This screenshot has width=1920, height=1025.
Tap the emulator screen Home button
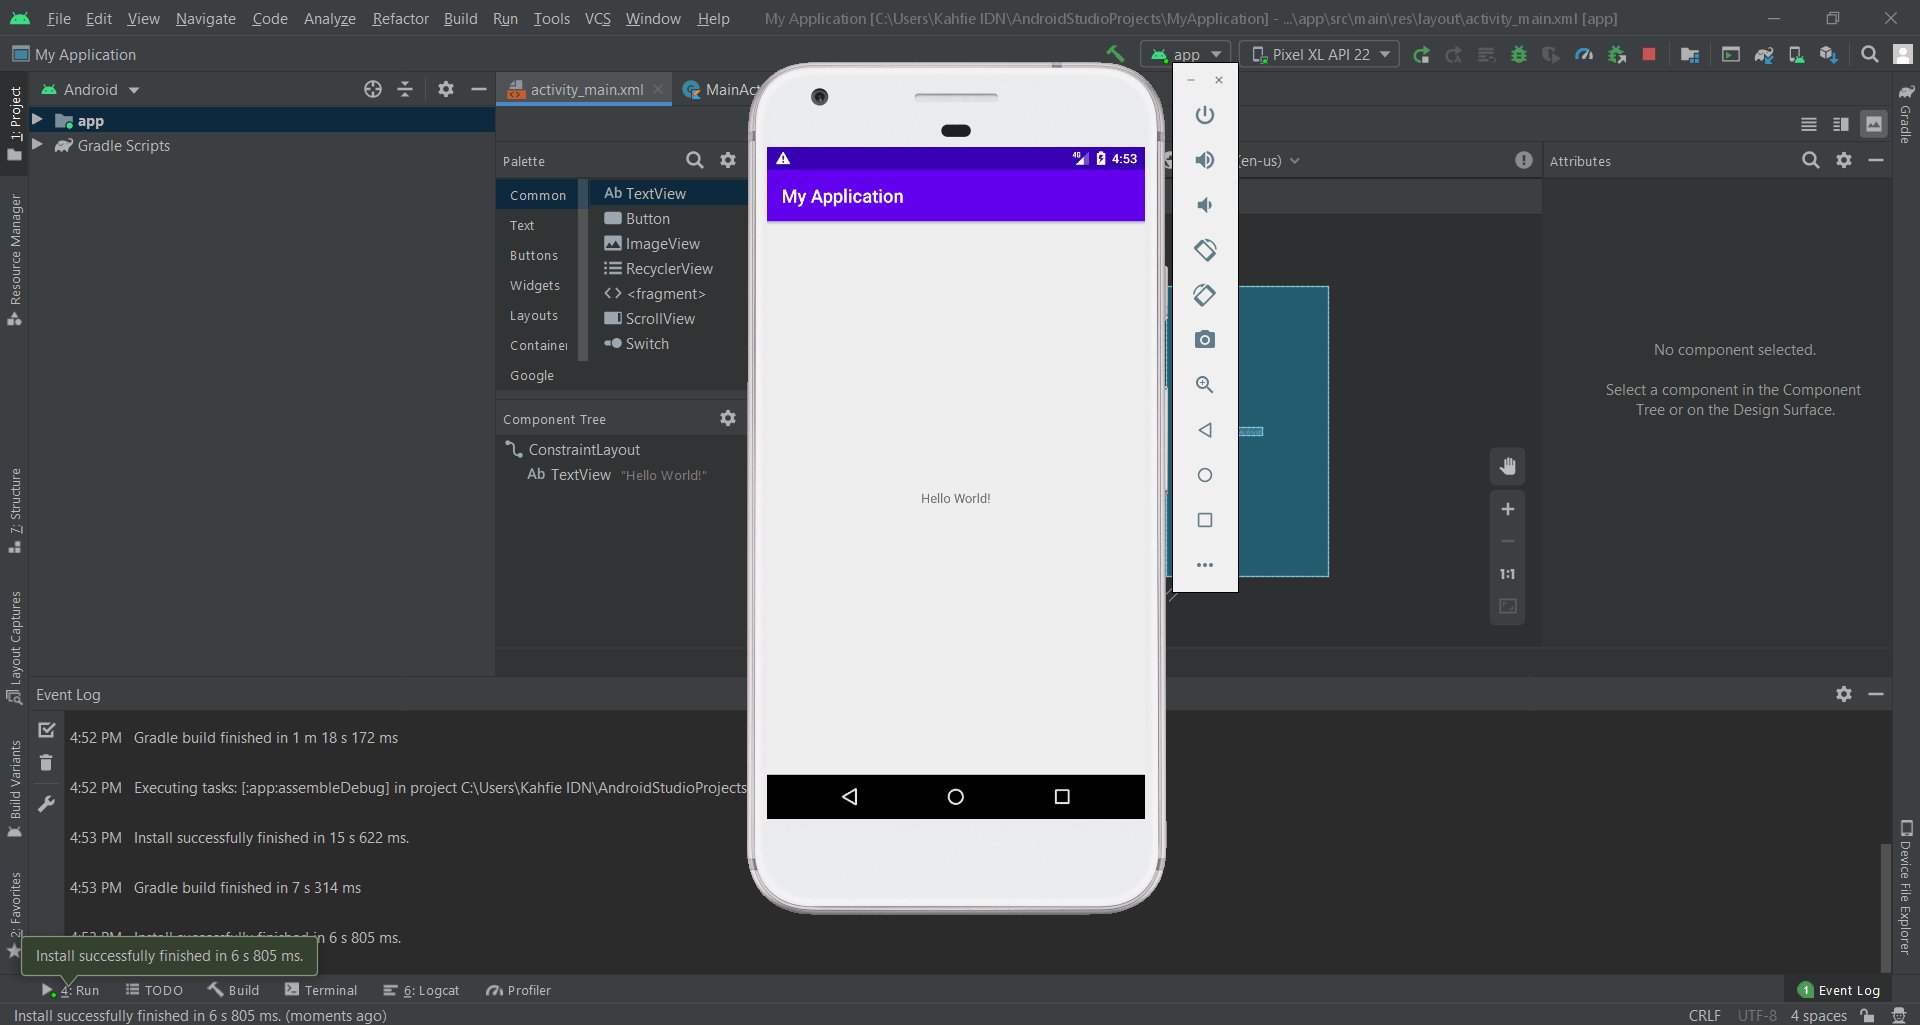pyautogui.click(x=956, y=797)
